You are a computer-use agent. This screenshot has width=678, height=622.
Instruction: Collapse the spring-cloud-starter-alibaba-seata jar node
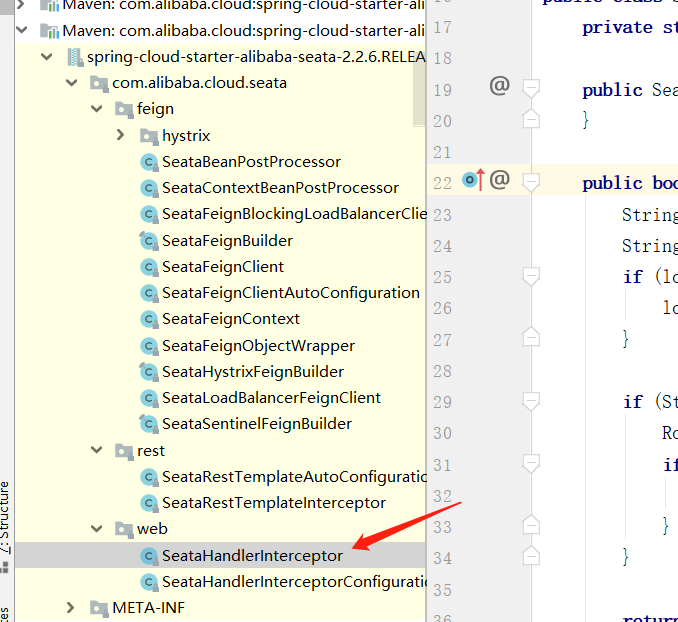pyautogui.click(x=46, y=57)
